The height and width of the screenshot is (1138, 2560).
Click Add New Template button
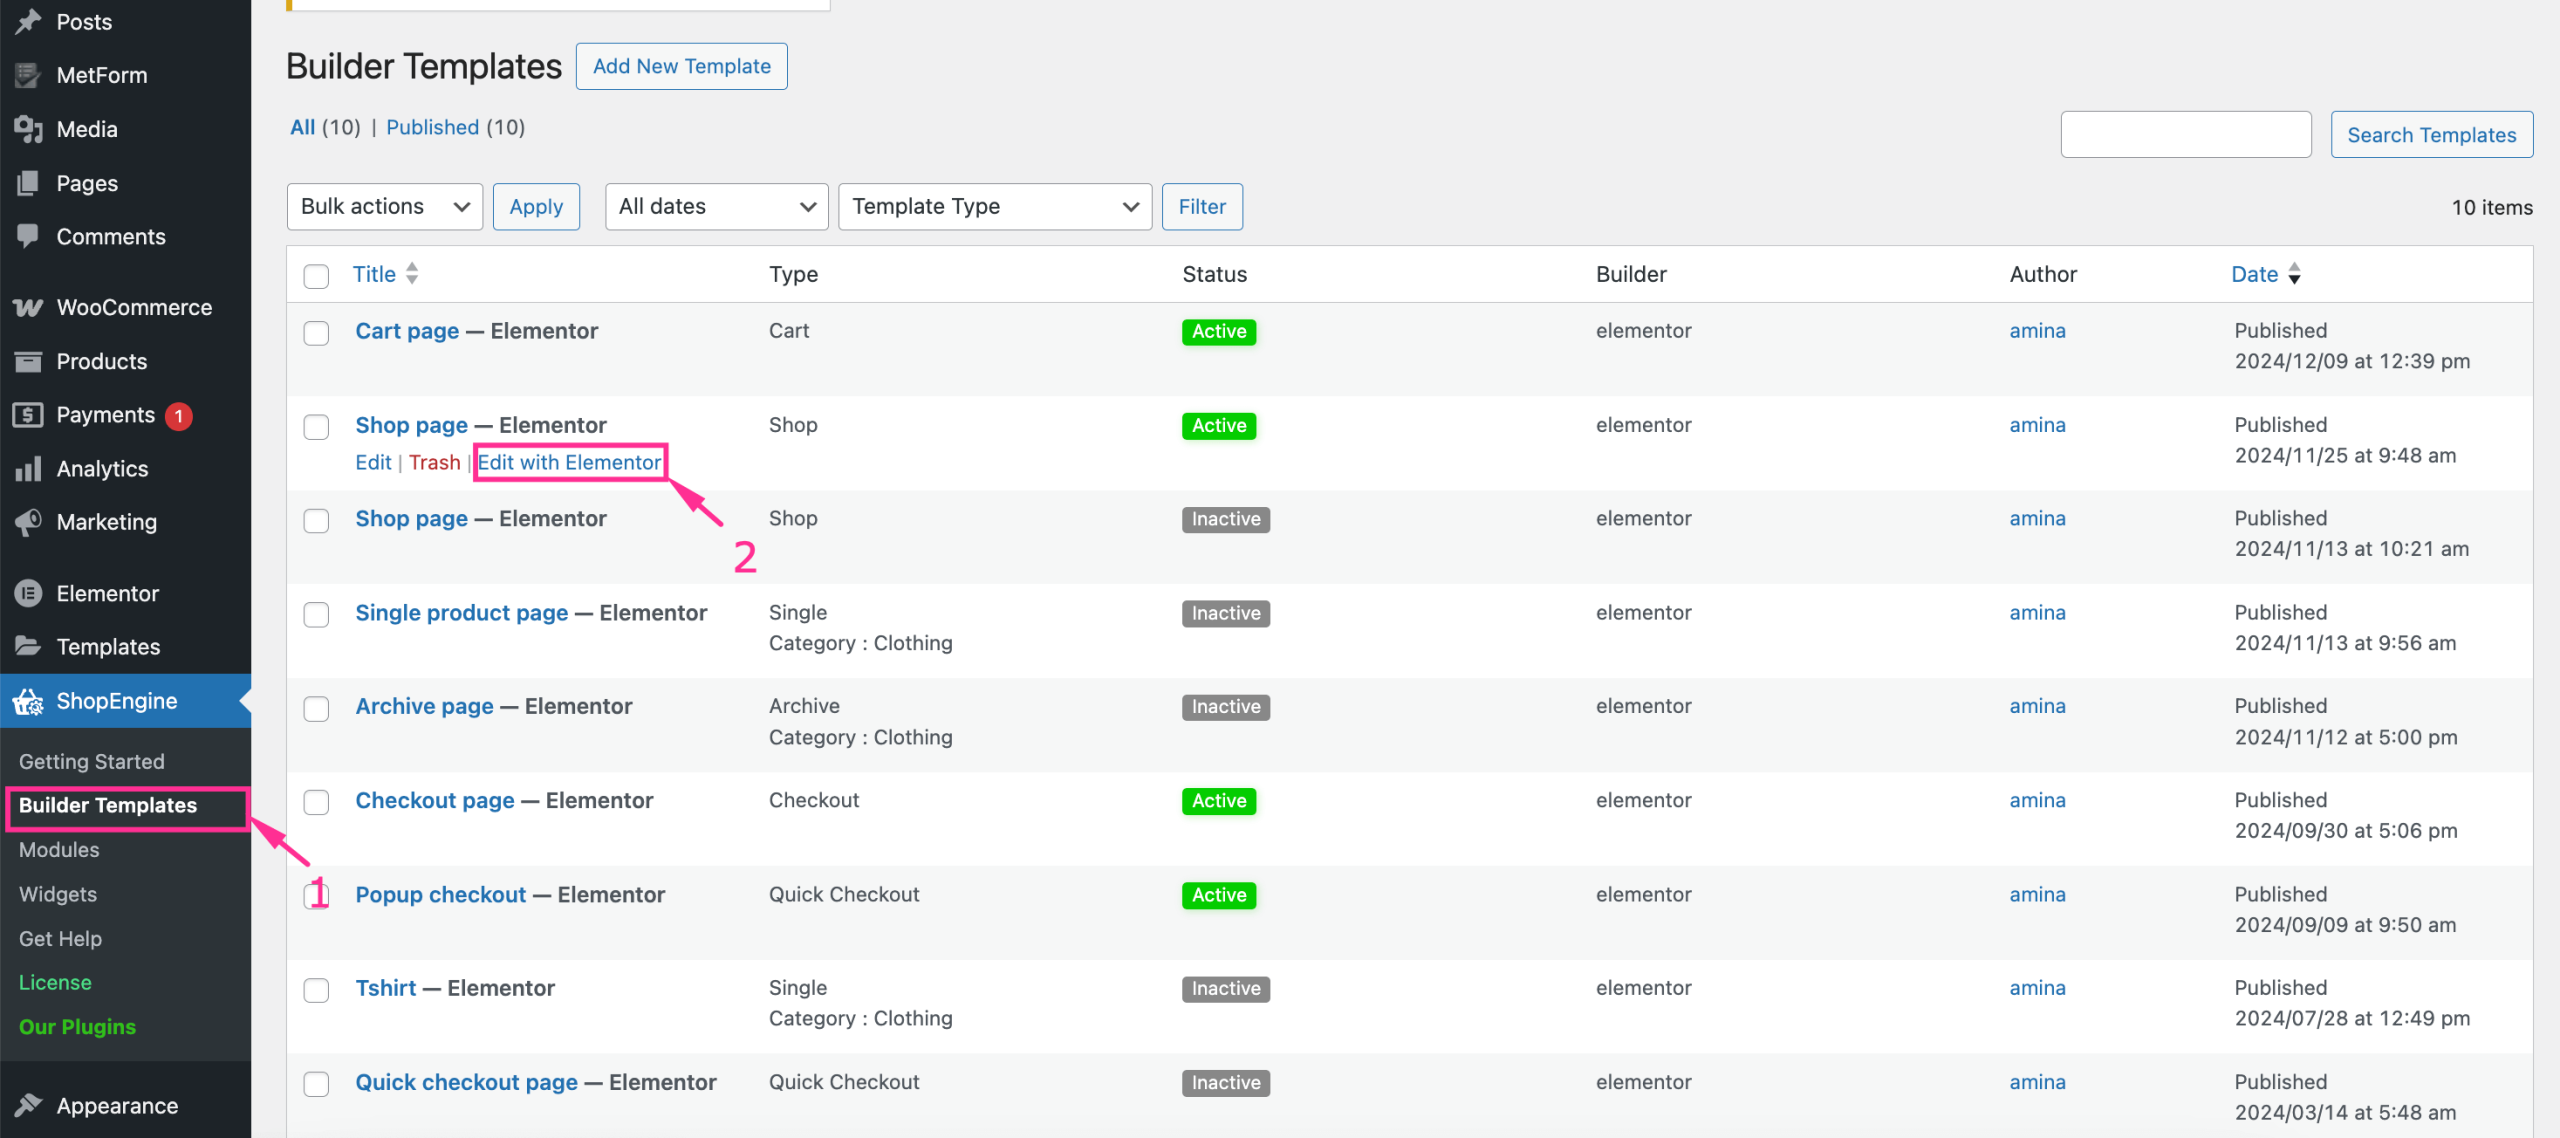(682, 66)
